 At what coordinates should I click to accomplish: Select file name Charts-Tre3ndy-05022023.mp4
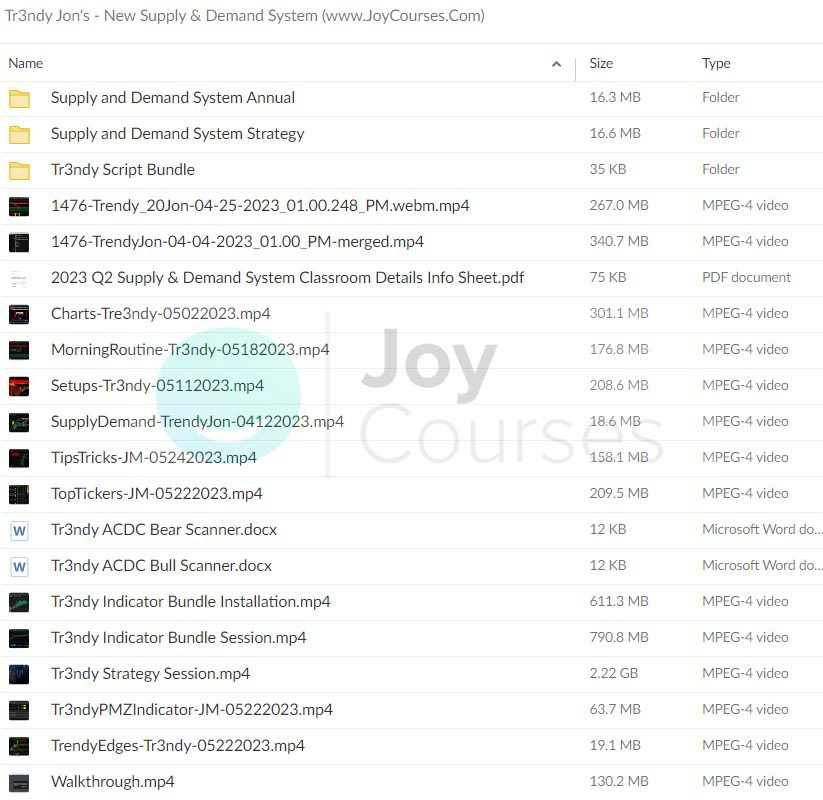[161, 313]
